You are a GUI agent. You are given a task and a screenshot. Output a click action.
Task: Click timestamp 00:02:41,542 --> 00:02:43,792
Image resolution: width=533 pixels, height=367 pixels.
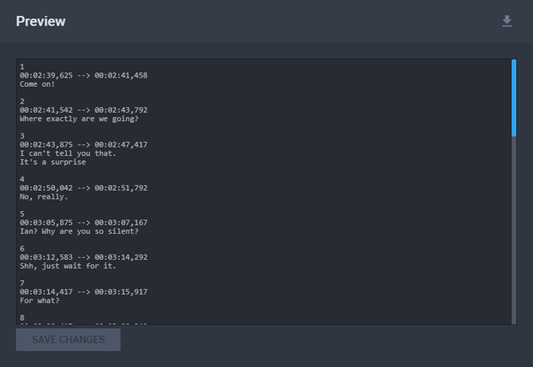[84, 110]
